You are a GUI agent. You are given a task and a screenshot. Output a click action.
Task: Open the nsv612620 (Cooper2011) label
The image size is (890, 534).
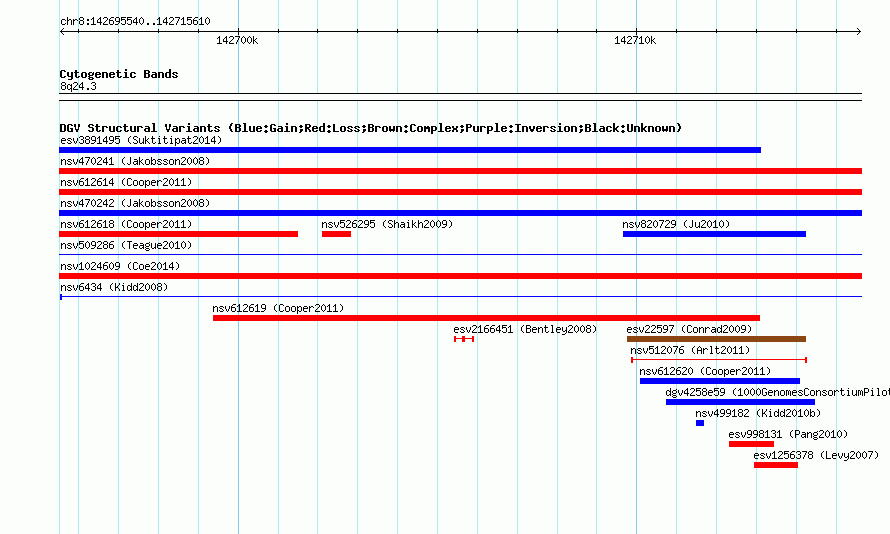[x=705, y=371]
